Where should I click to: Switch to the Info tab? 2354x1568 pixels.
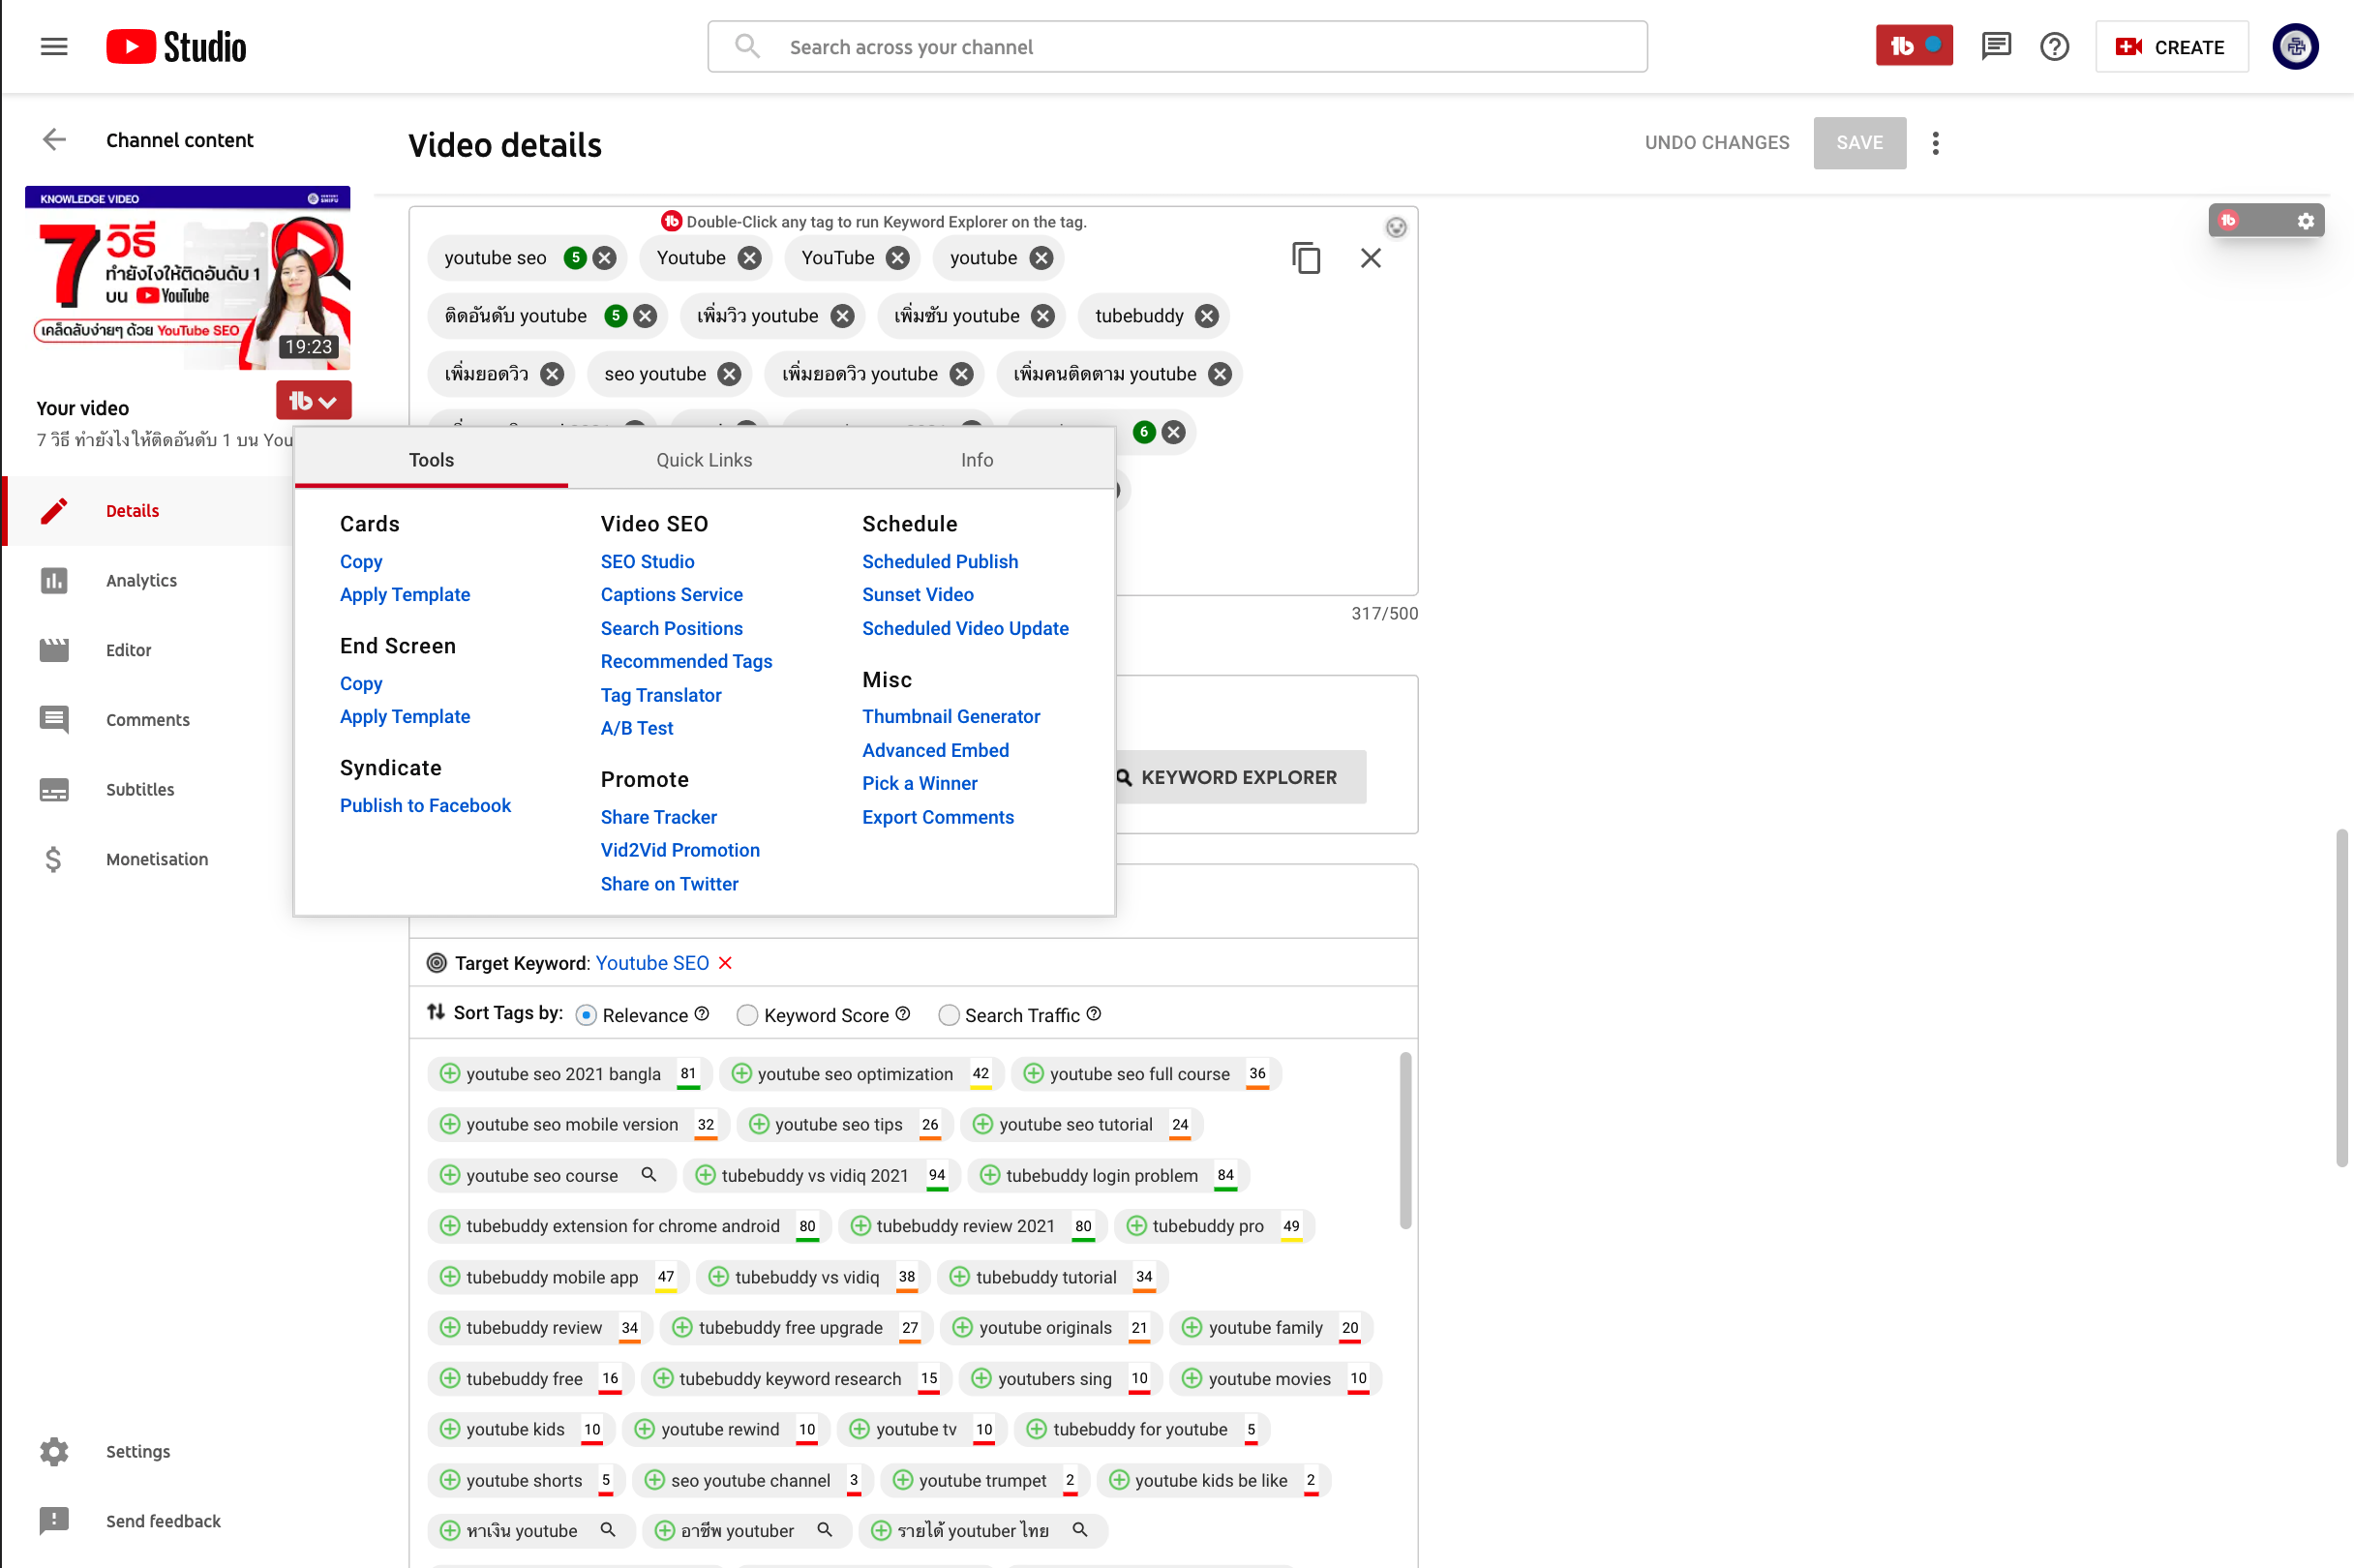point(976,459)
